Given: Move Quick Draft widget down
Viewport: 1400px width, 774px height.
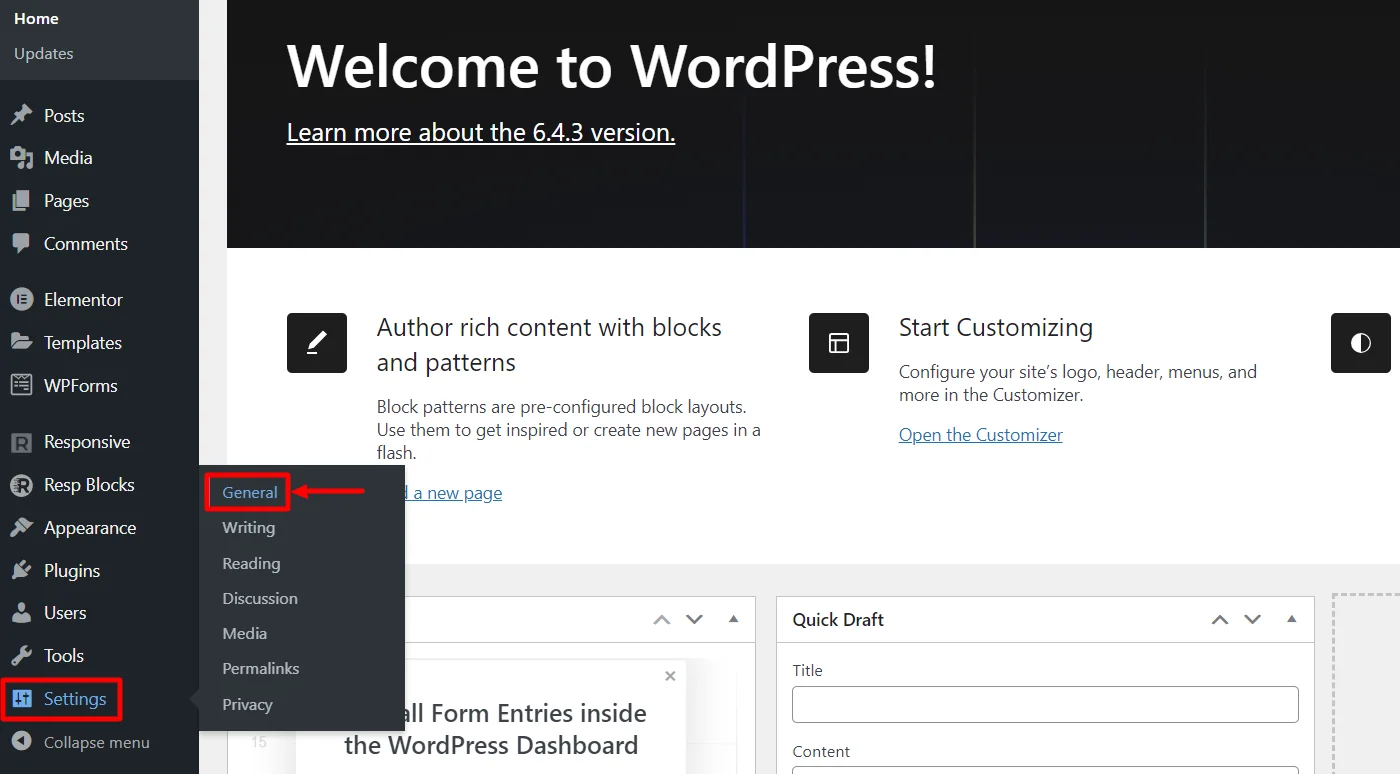Looking at the screenshot, I should point(1253,620).
